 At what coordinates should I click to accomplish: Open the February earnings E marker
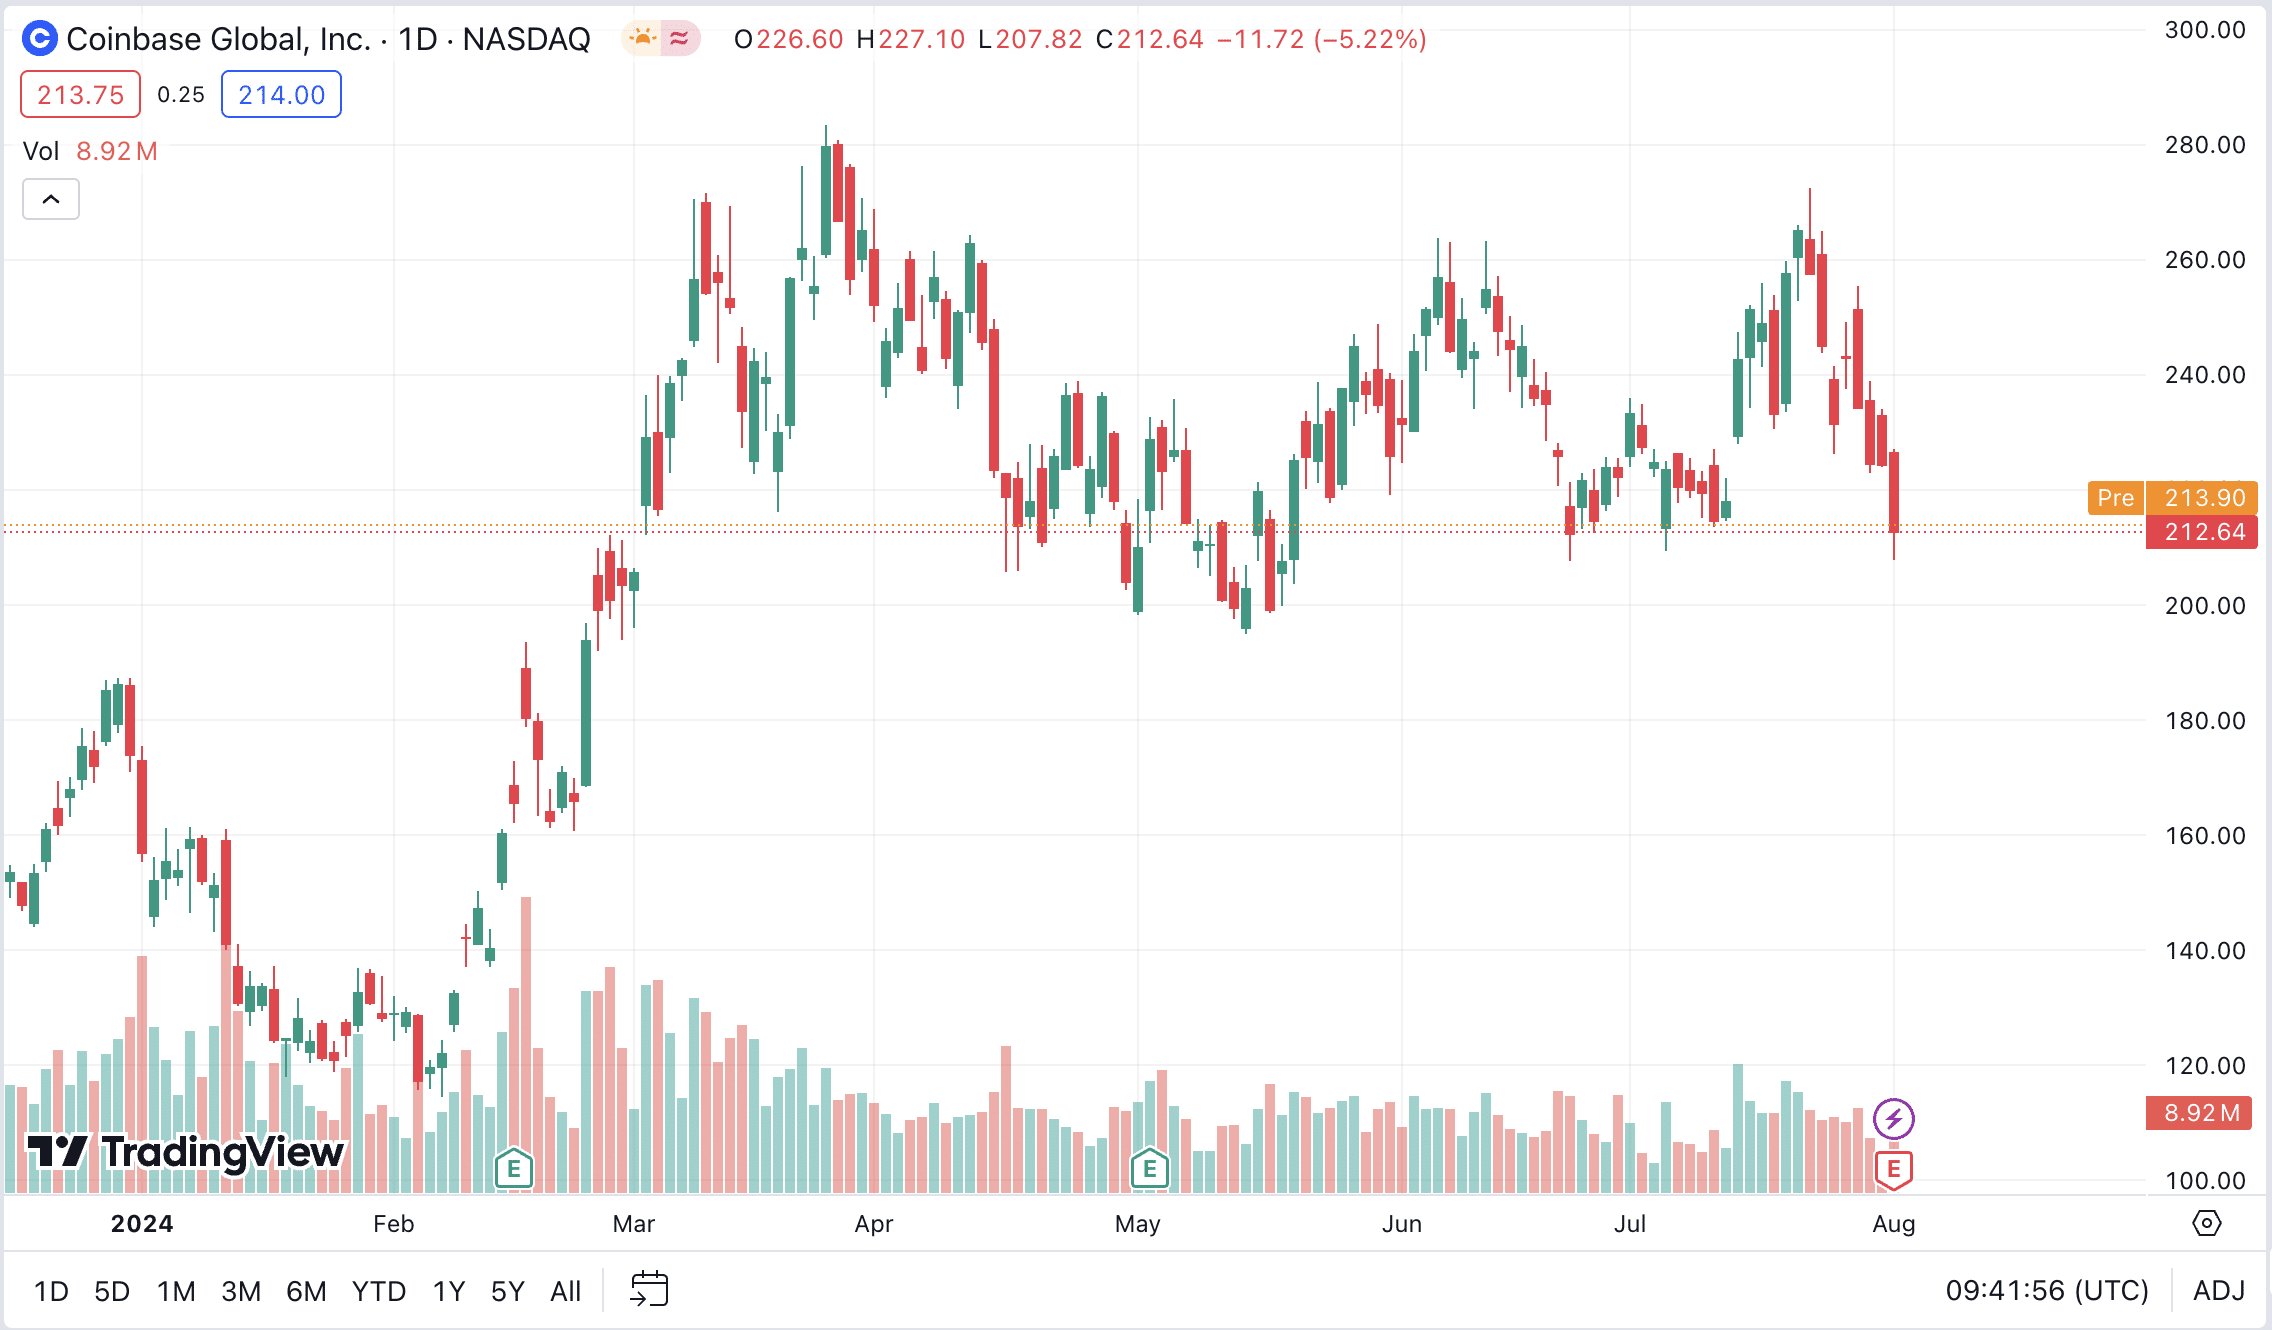[514, 1168]
